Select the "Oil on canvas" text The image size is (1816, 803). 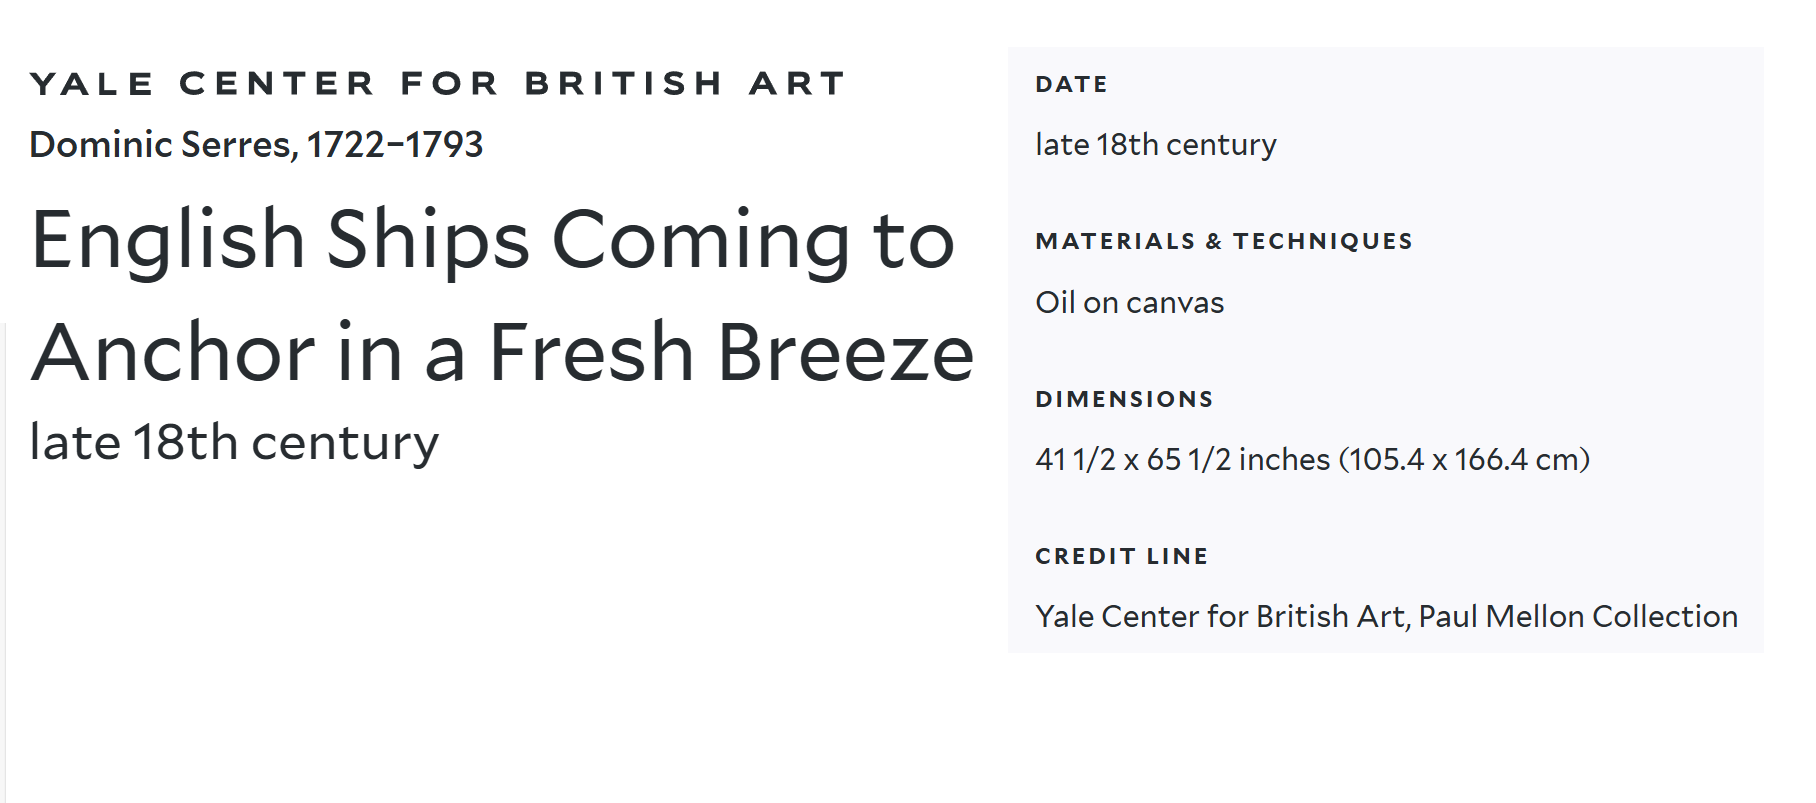click(x=1129, y=303)
